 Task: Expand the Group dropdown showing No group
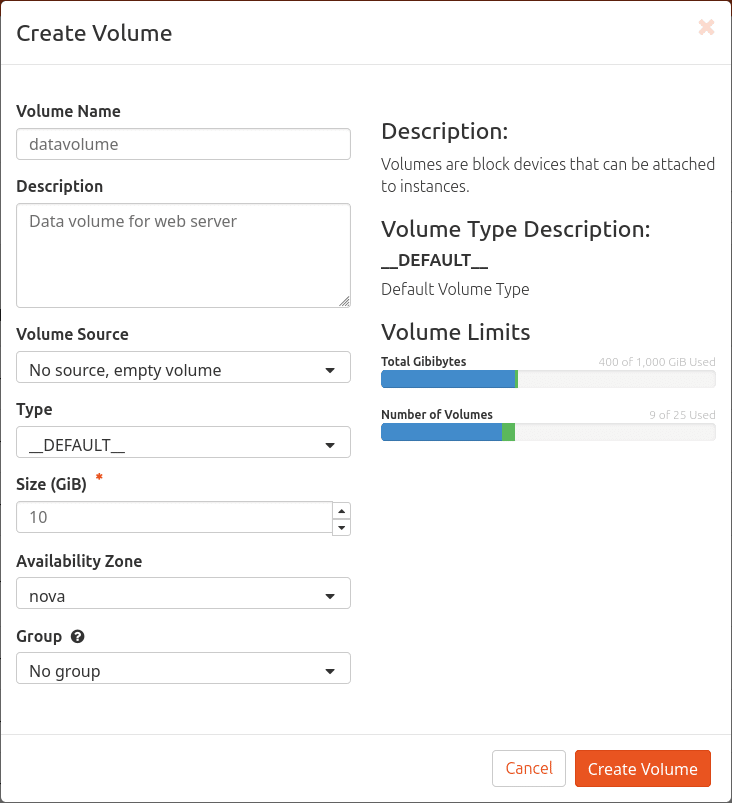183,671
